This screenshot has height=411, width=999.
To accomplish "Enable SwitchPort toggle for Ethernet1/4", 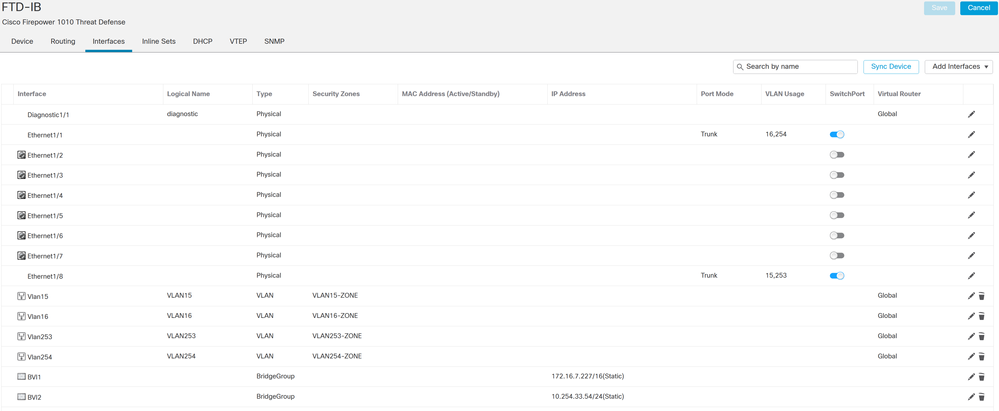I will click(837, 195).
